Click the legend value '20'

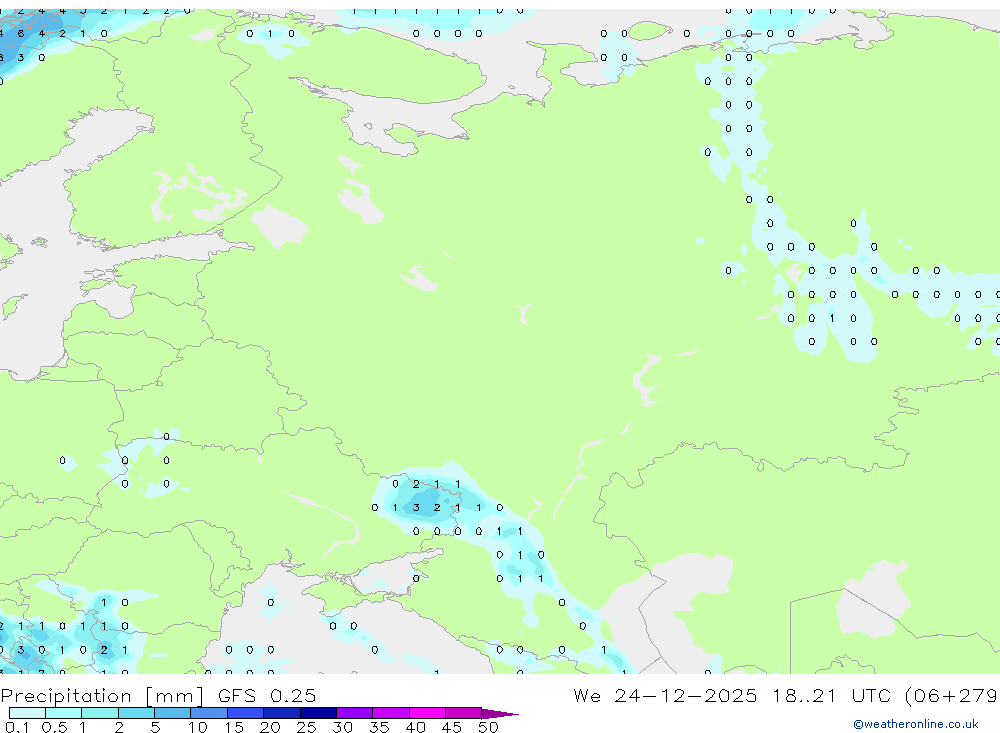pyautogui.click(x=270, y=727)
